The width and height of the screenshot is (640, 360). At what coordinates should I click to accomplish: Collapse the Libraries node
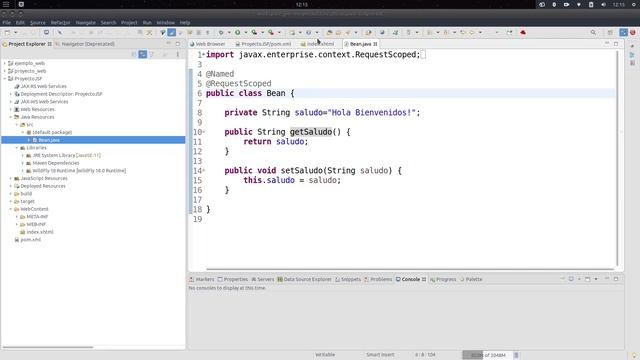tap(17, 148)
